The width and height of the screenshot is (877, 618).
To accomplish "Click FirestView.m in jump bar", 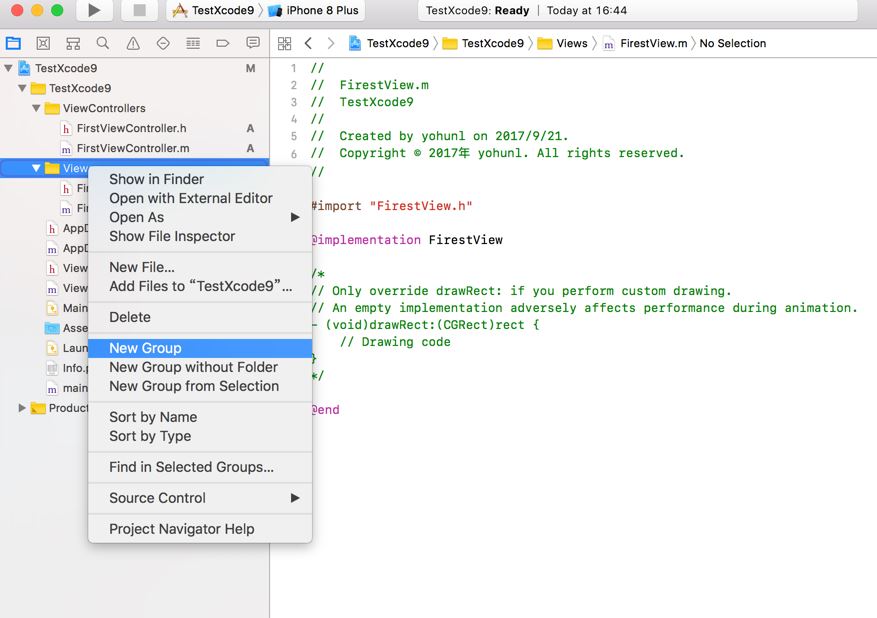I will pos(645,43).
